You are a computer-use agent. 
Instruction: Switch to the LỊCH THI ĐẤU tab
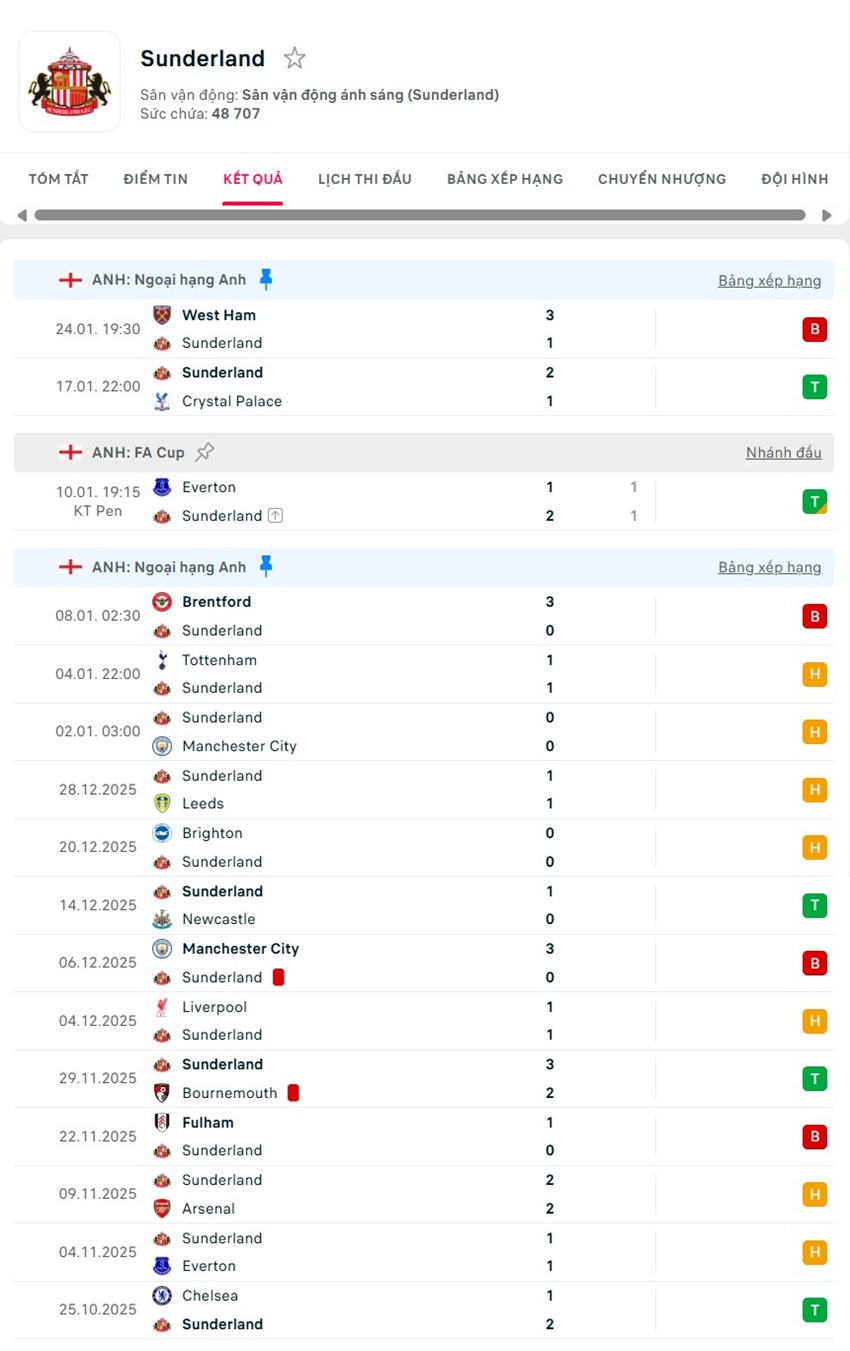pyautogui.click(x=364, y=178)
